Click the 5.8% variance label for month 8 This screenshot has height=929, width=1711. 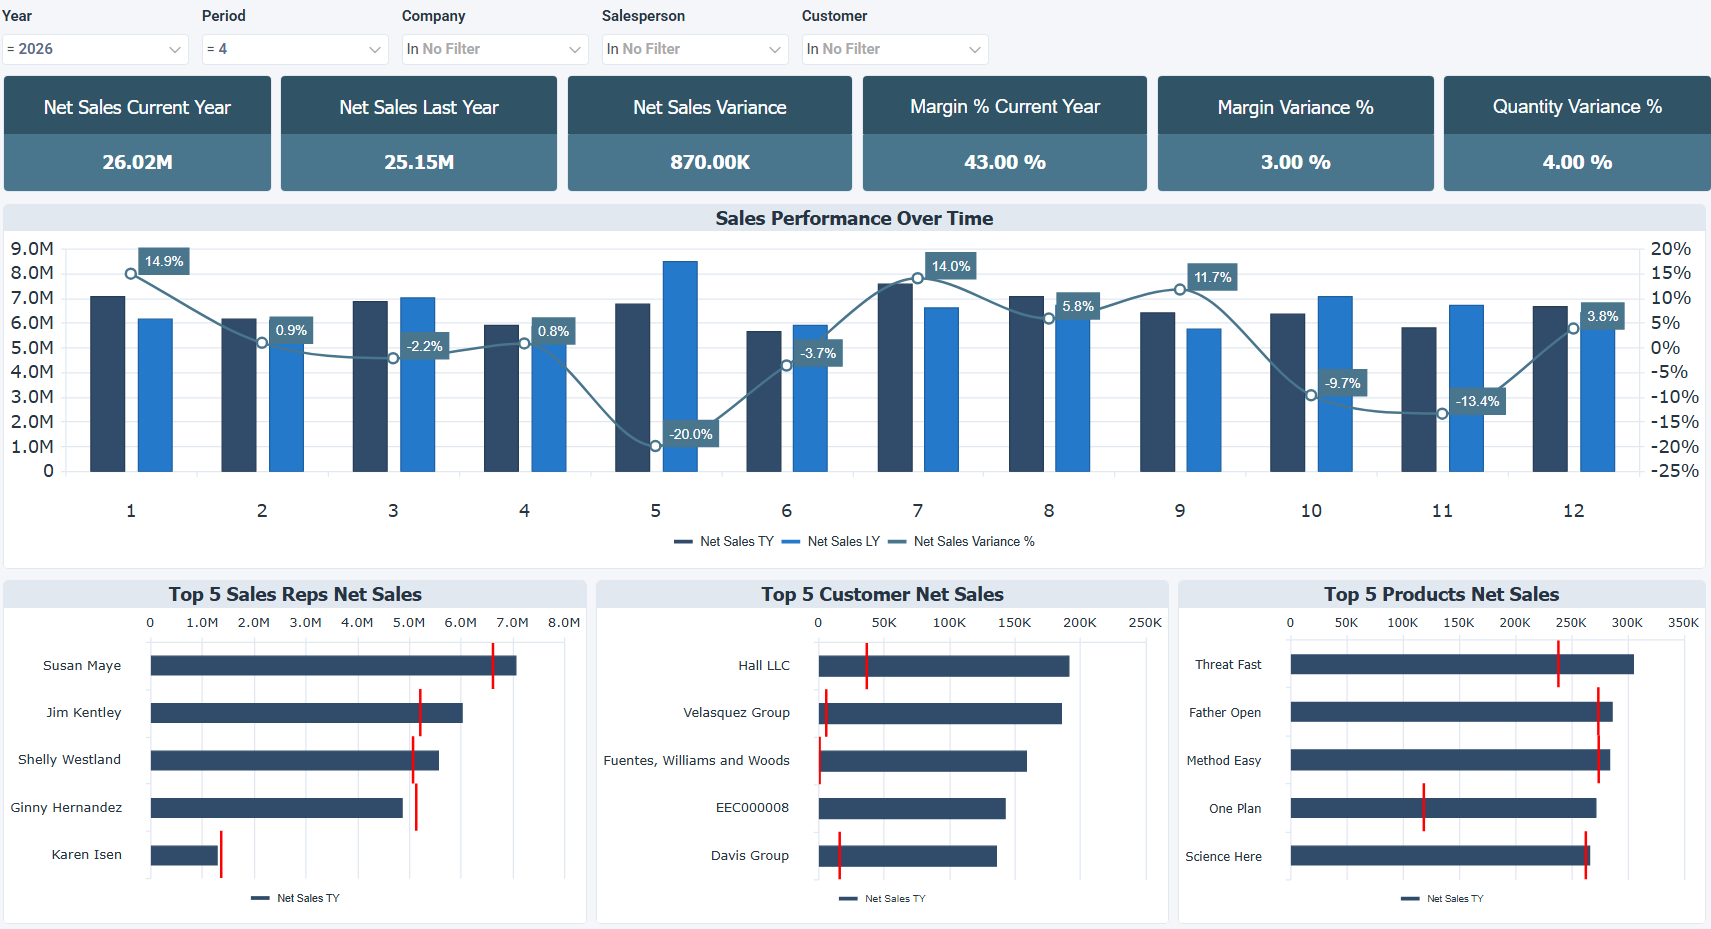click(1078, 306)
